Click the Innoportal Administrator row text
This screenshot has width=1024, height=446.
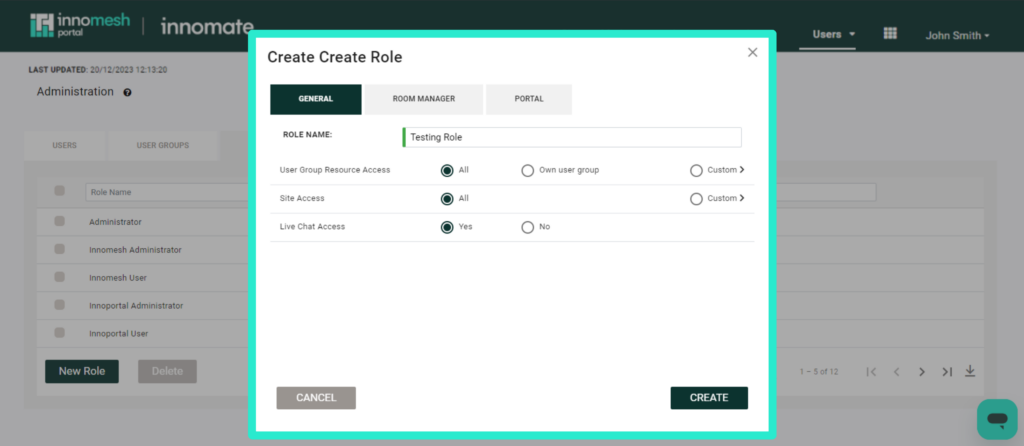pos(136,305)
